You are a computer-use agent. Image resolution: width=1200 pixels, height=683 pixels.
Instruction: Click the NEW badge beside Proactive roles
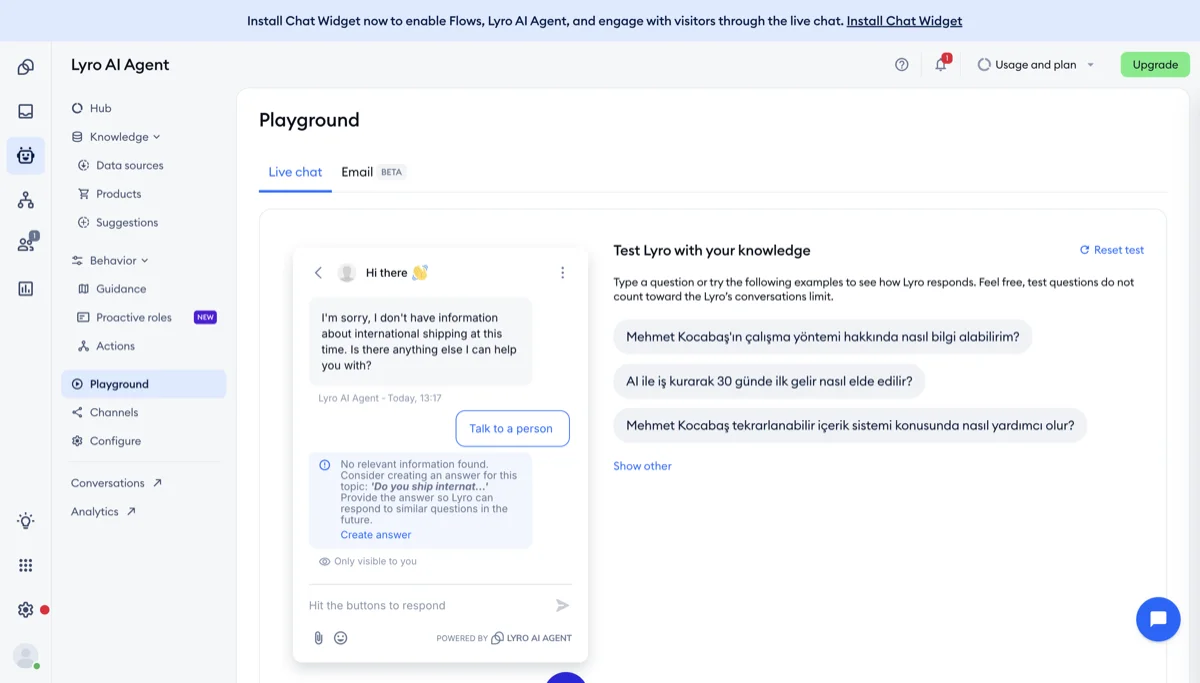pos(205,318)
